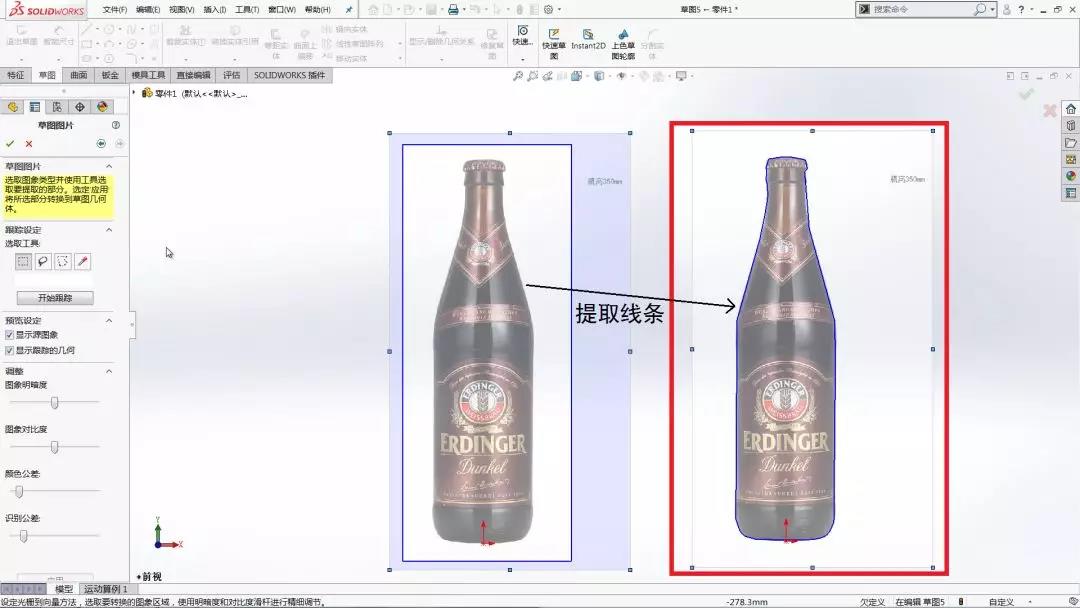Toggle 显示跟踪的几何 checkbox
This screenshot has height=608, width=1080.
click(x=10, y=351)
